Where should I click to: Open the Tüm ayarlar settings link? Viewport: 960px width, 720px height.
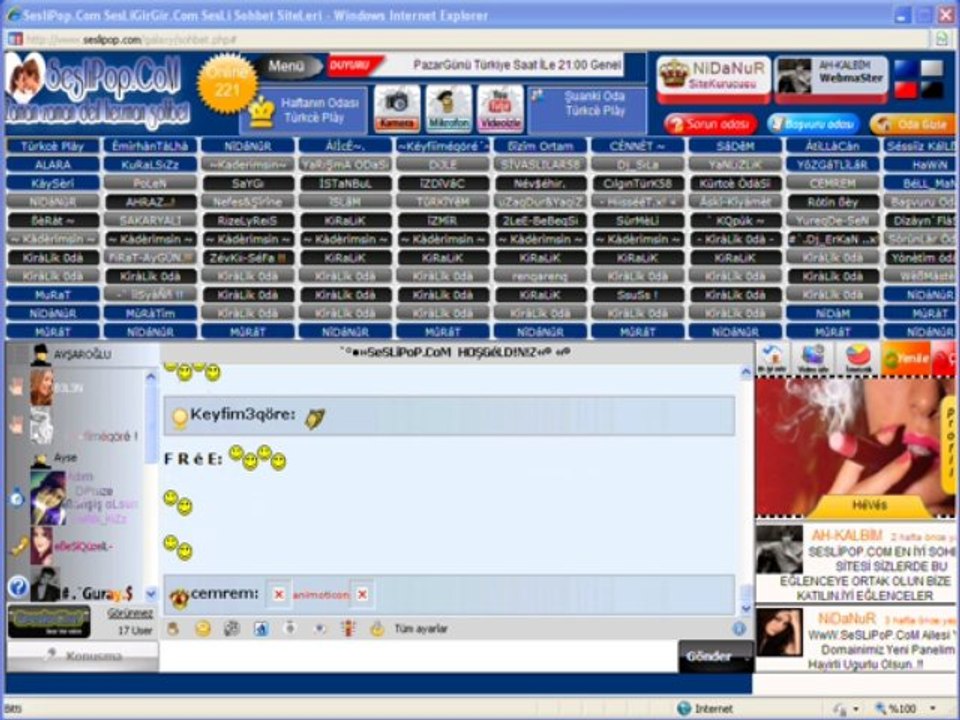[x=421, y=629]
